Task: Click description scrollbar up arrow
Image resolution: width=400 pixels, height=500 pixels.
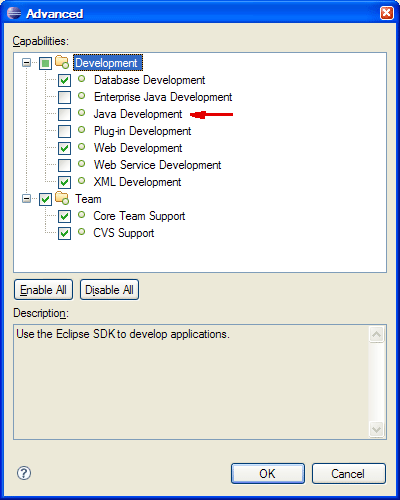Action: [x=377, y=334]
